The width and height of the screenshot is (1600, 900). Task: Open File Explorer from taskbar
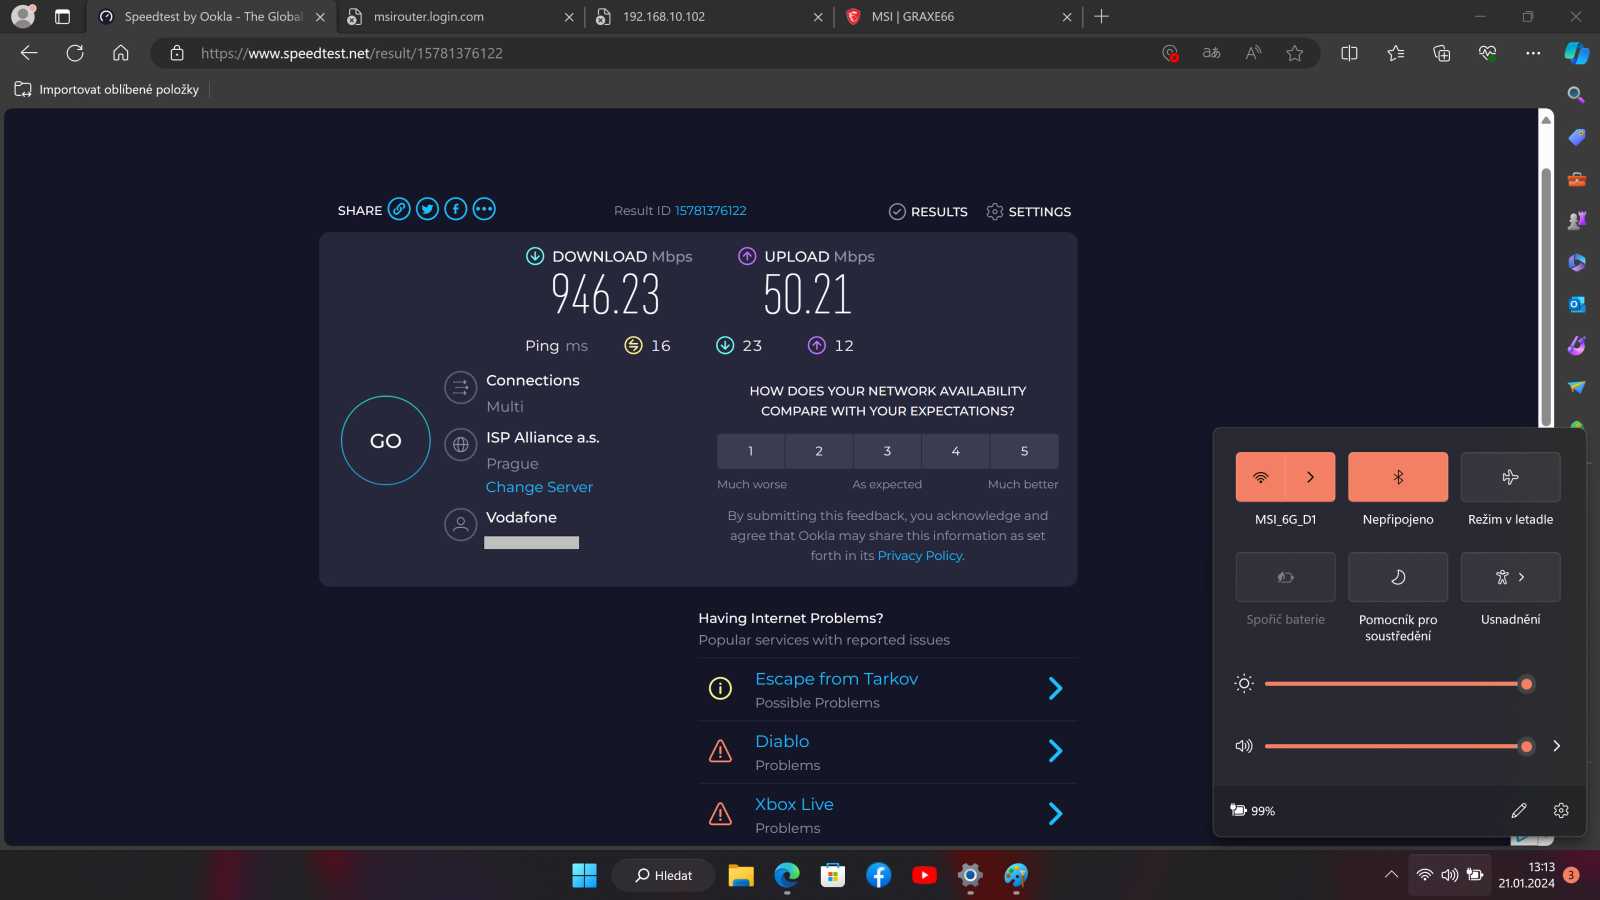741,875
